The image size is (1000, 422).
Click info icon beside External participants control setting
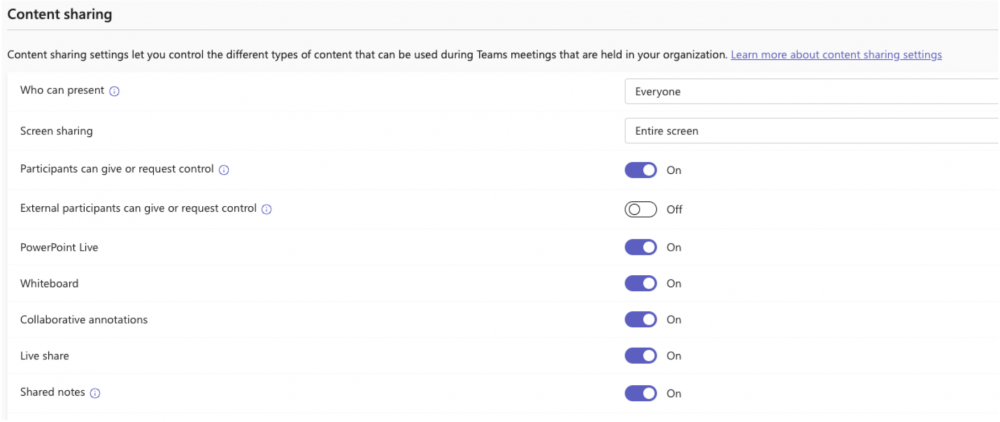click(x=267, y=209)
